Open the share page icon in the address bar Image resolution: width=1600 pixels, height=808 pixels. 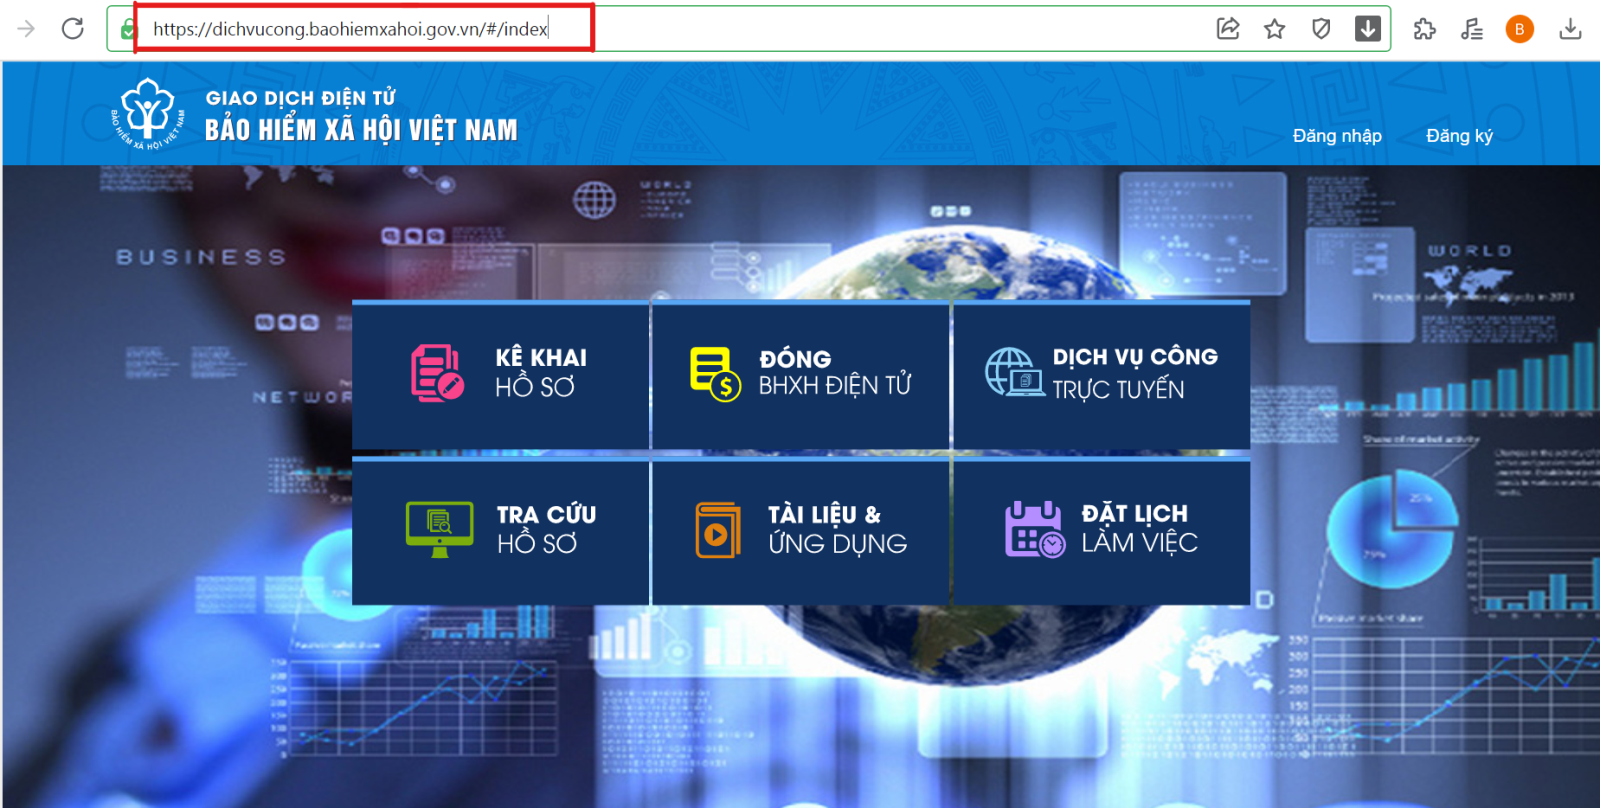coord(1228,29)
